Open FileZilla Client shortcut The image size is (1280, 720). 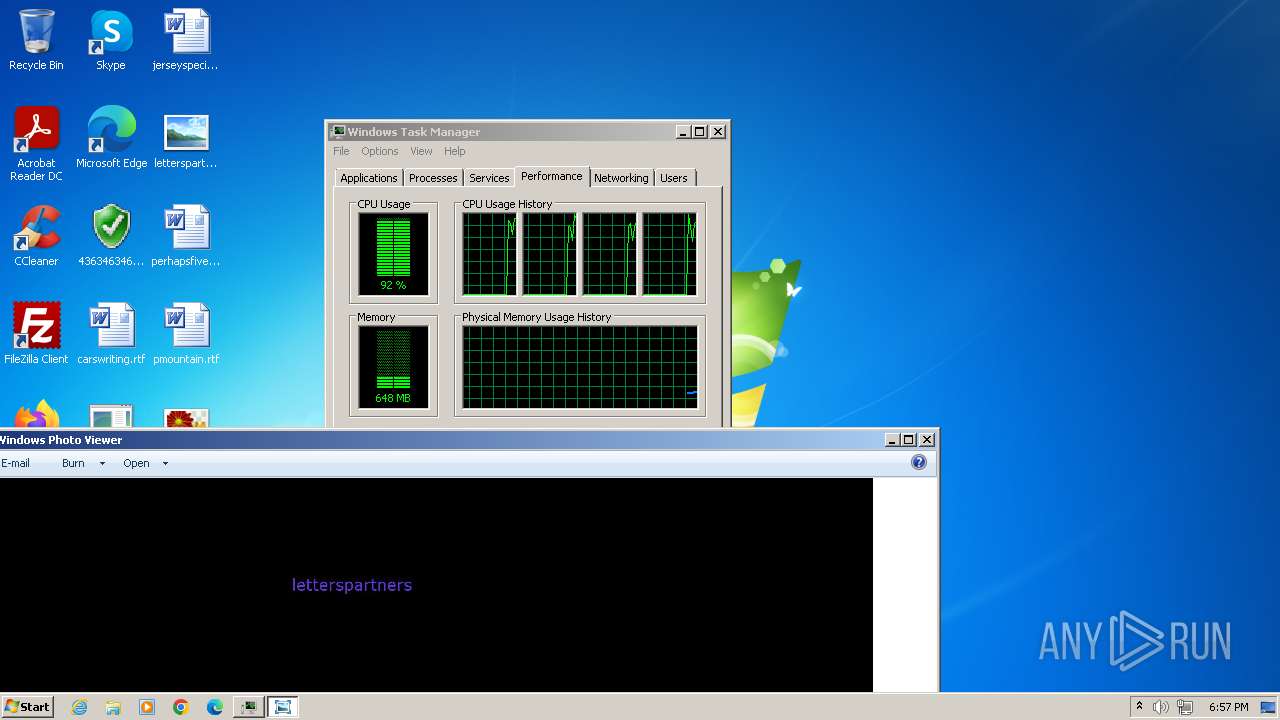pos(36,334)
